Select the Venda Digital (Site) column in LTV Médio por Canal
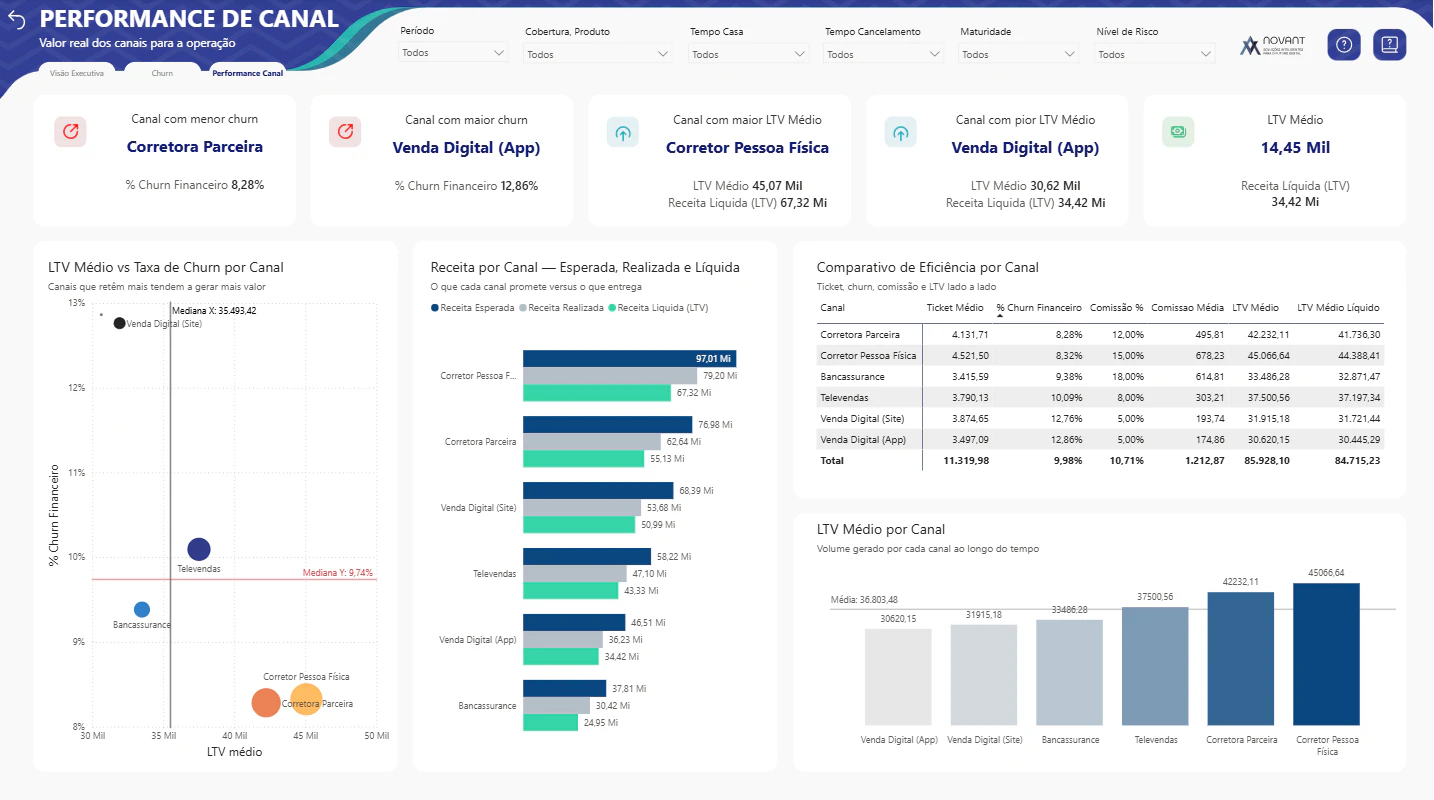Screen dimensions: 1434x800 984,675
